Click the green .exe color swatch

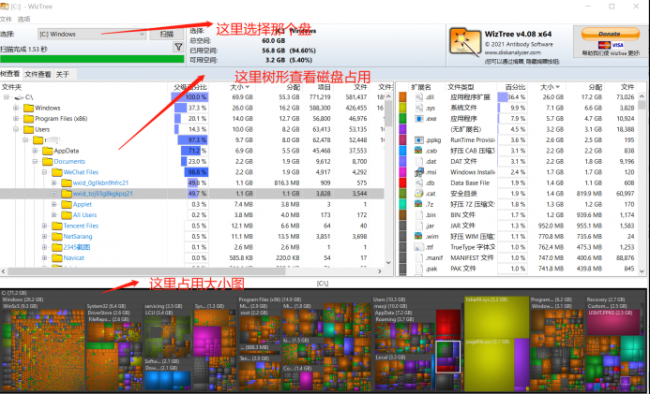tap(403, 119)
